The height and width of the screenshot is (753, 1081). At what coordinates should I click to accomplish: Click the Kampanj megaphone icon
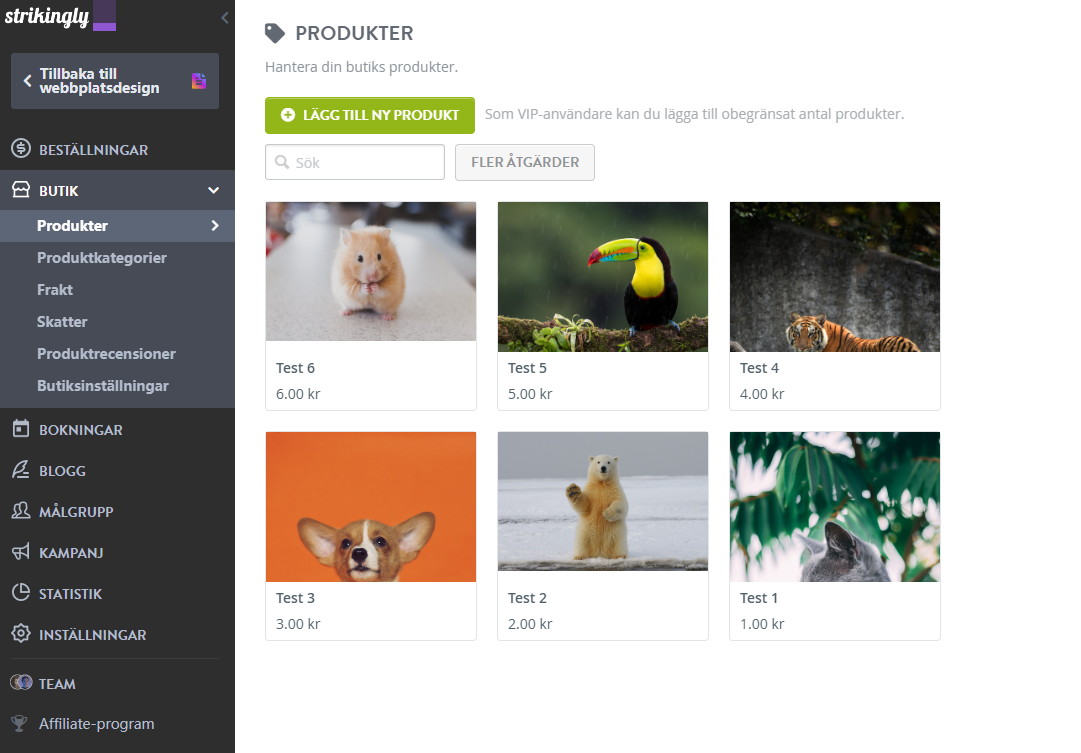click(21, 552)
